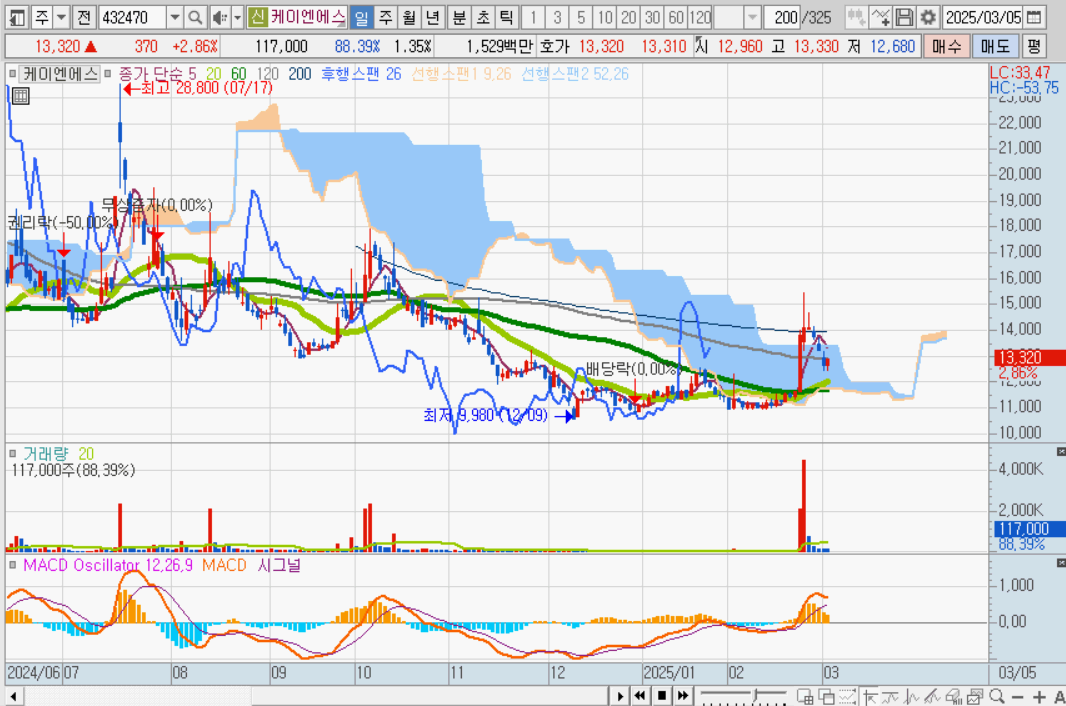Click the speaker sound icon
Image resolution: width=1066 pixels, height=706 pixels.
pyautogui.click(x=220, y=17)
